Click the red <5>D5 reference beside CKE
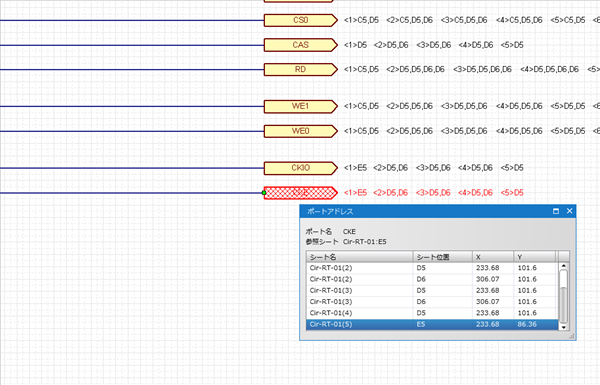The image size is (600, 385). (x=512, y=192)
